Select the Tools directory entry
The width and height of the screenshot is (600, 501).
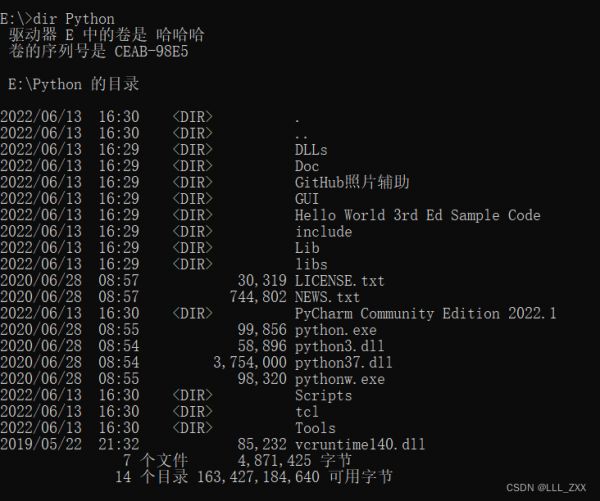[315, 428]
